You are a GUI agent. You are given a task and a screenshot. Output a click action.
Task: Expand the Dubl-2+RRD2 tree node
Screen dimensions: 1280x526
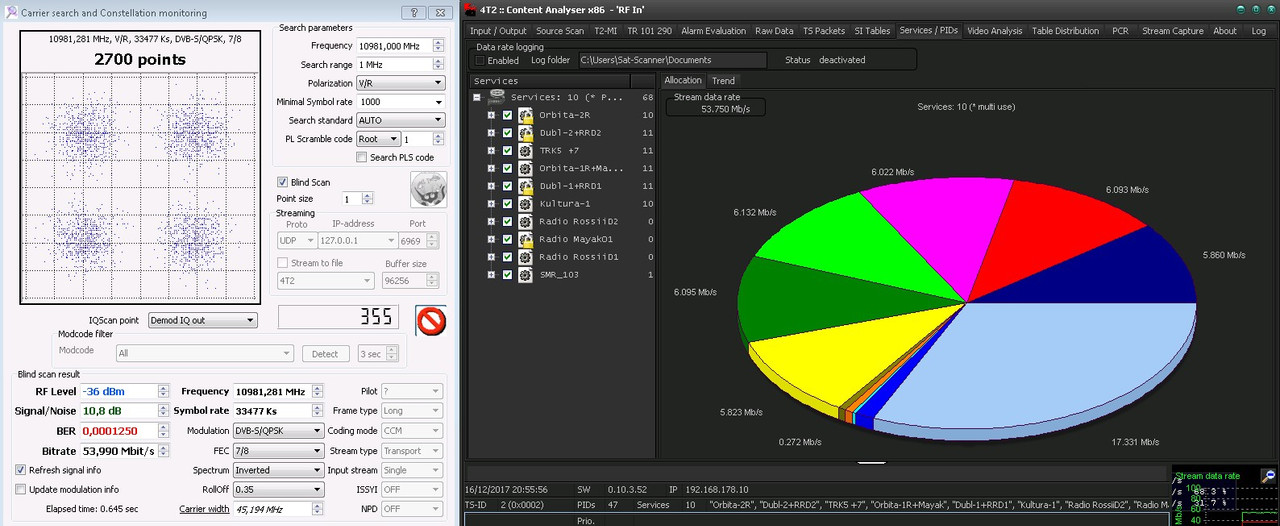(x=491, y=133)
